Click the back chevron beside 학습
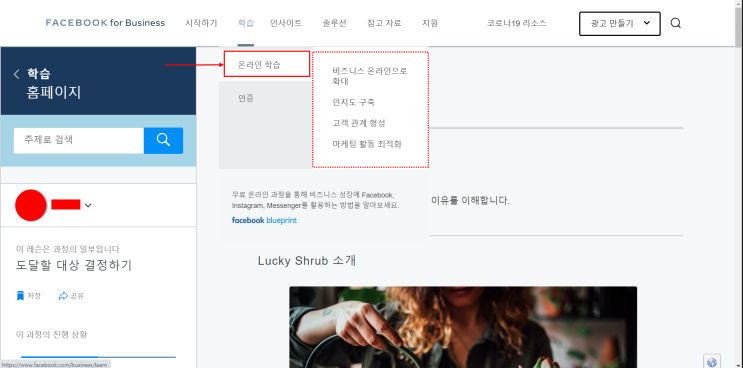Screen dimensions: 743x368 (17, 74)
